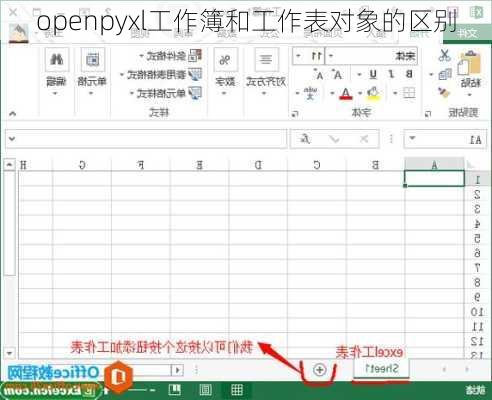Click the formula bar cancel X
Screen dimensions: 492x400
(364, 139)
